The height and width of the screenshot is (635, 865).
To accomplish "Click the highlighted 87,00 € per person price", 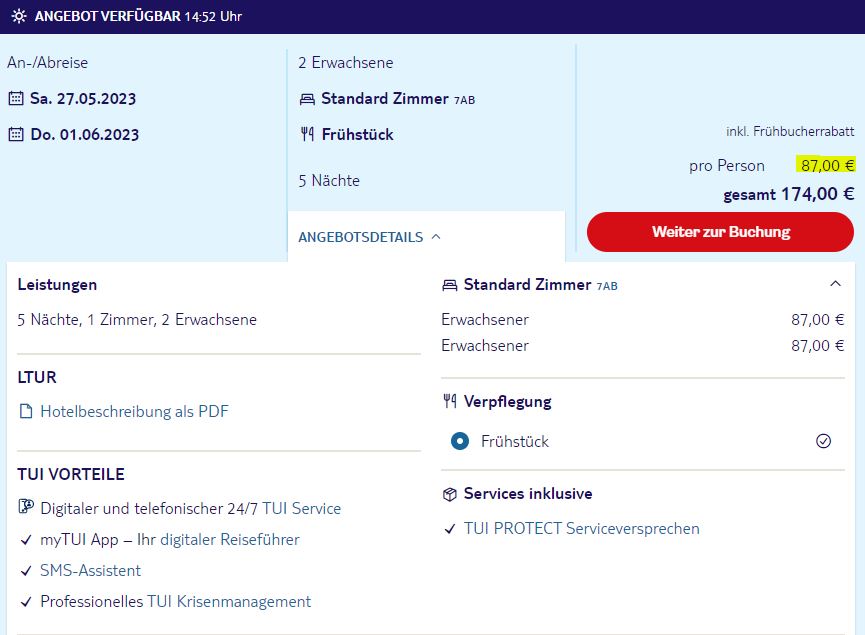I will (x=826, y=165).
